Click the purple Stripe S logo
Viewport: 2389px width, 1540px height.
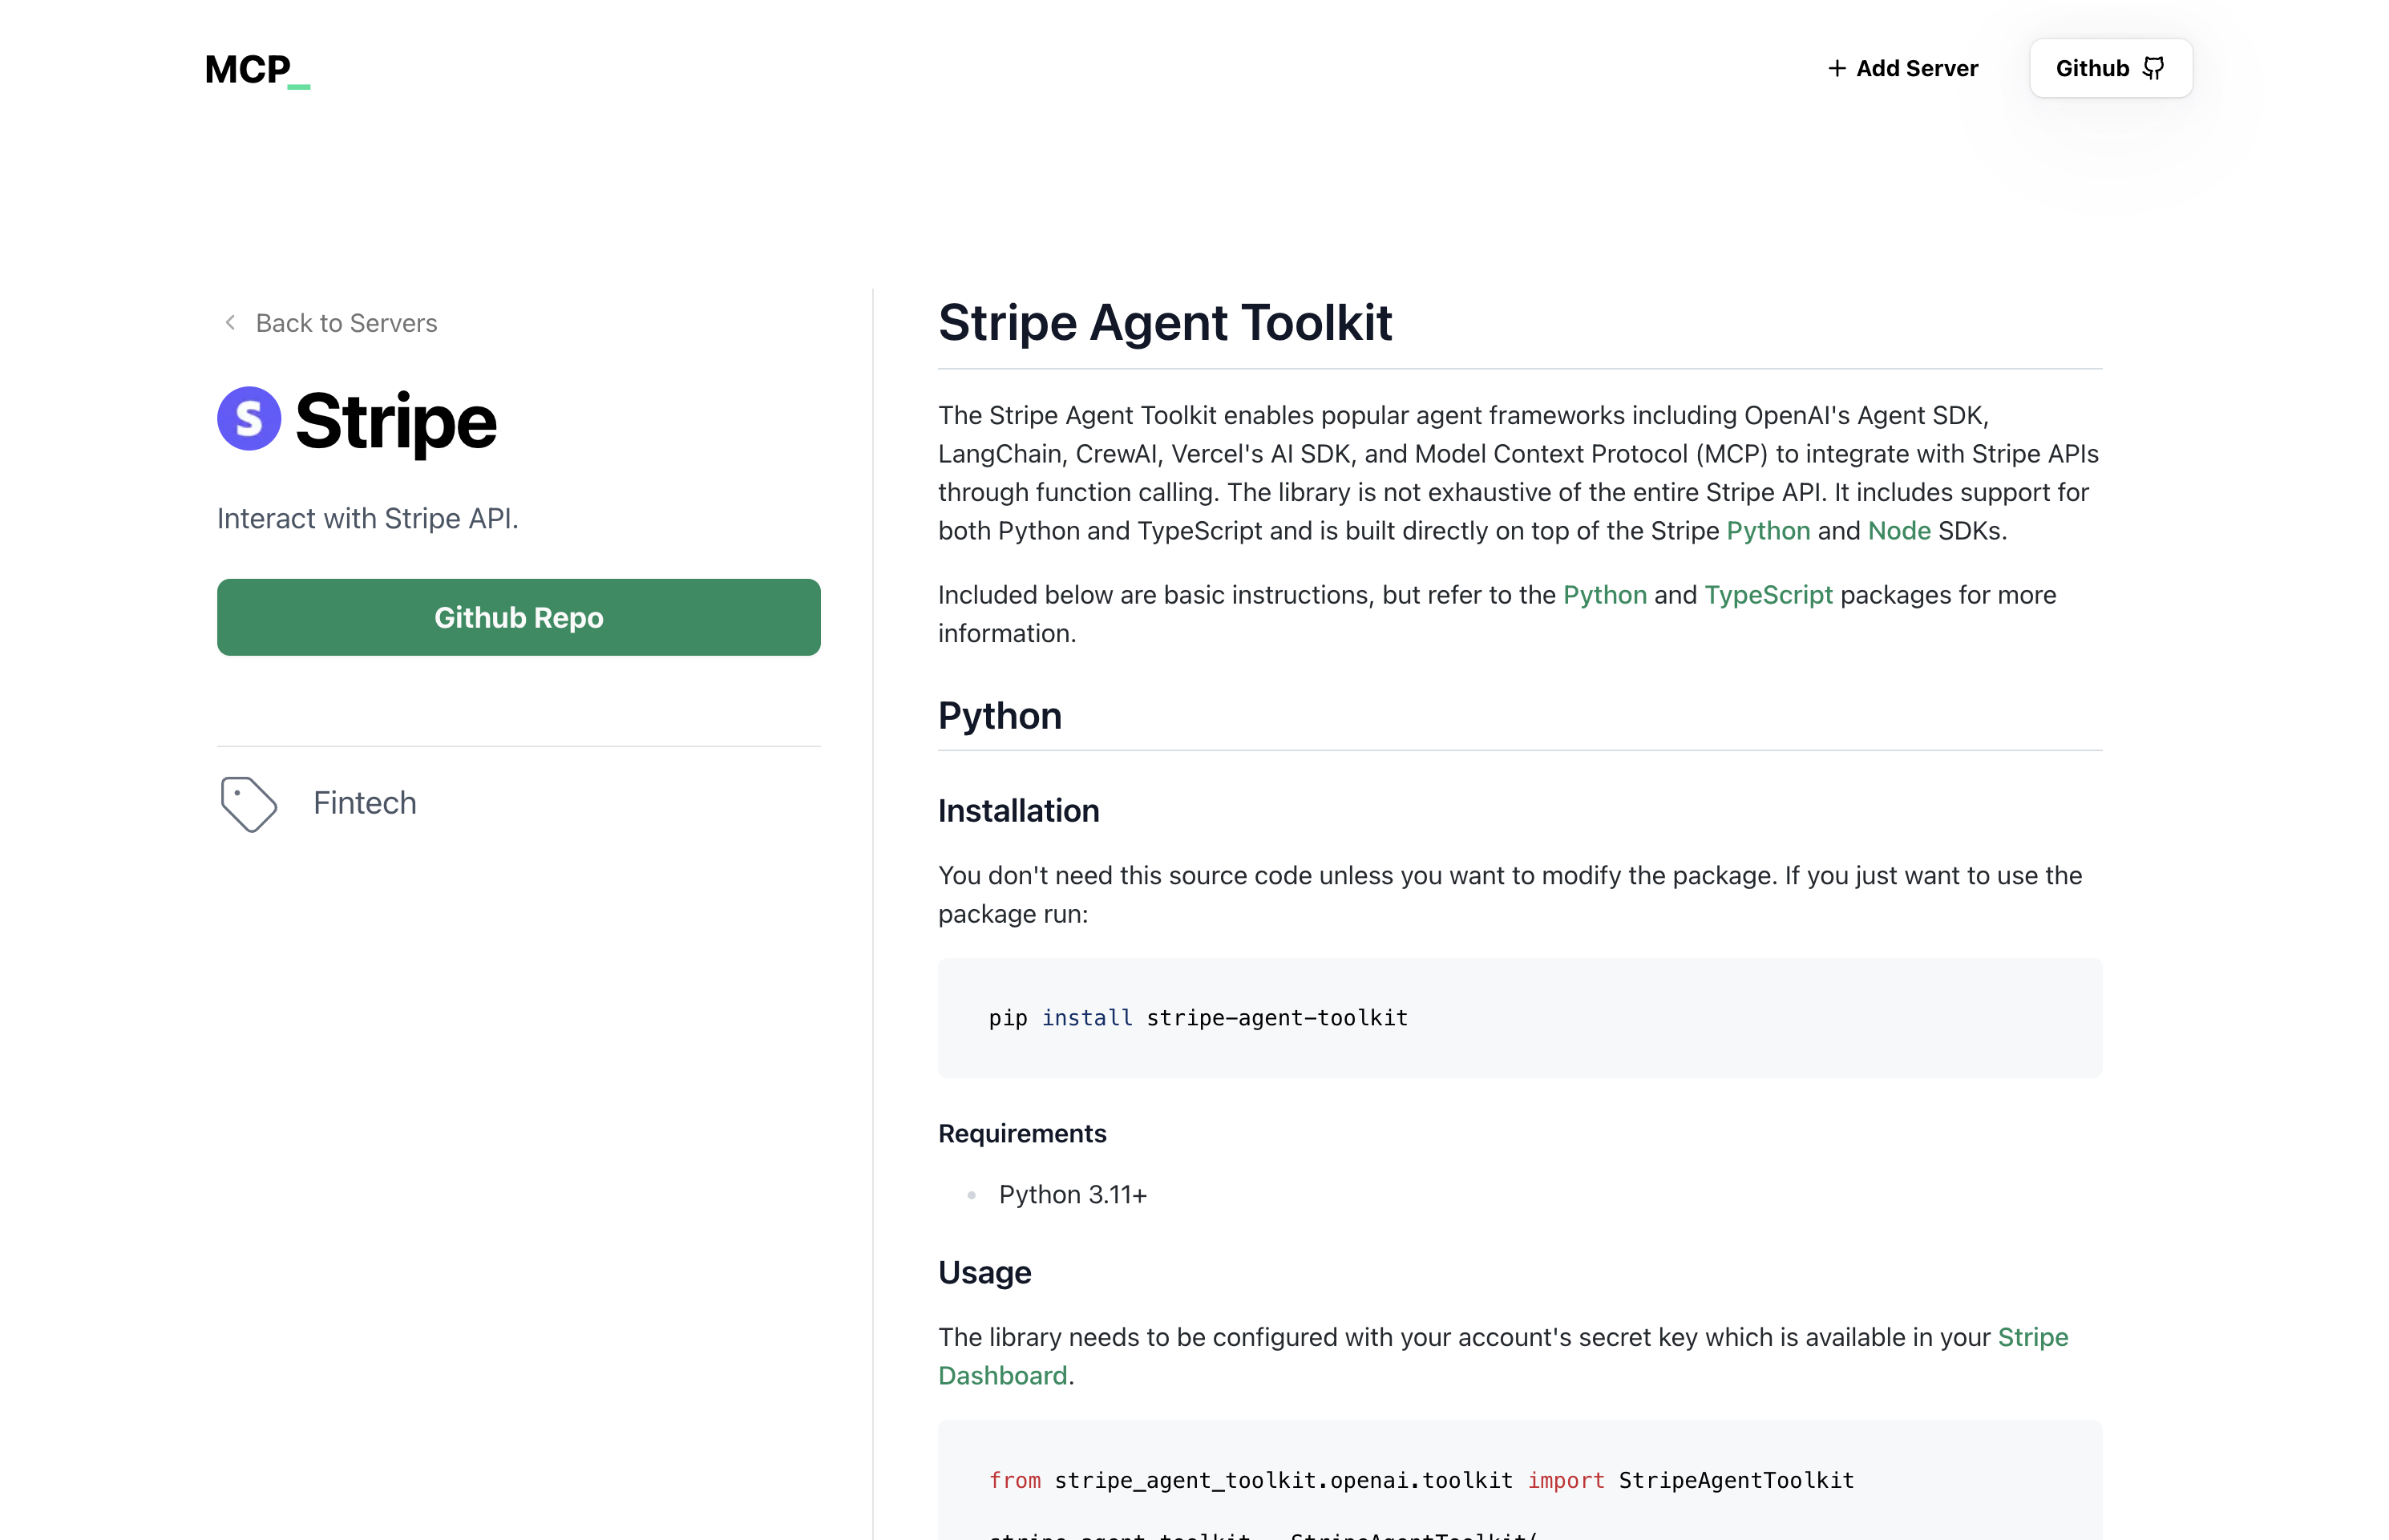pos(249,418)
